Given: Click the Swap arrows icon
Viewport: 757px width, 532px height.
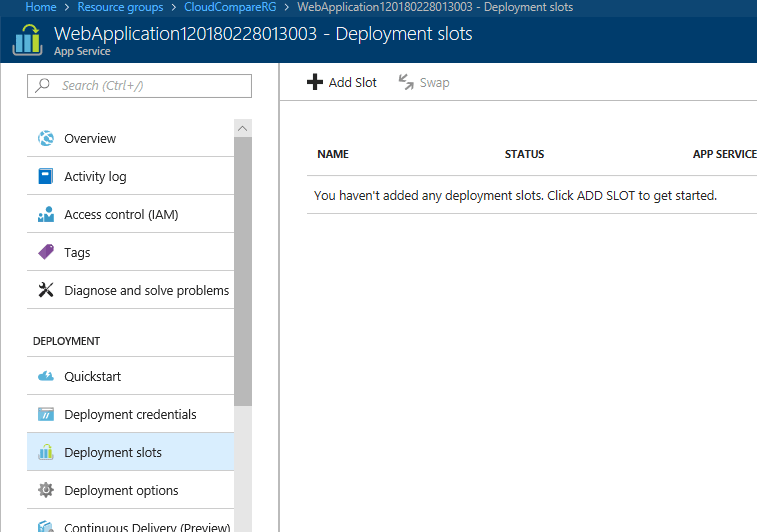Looking at the screenshot, I should pos(406,82).
